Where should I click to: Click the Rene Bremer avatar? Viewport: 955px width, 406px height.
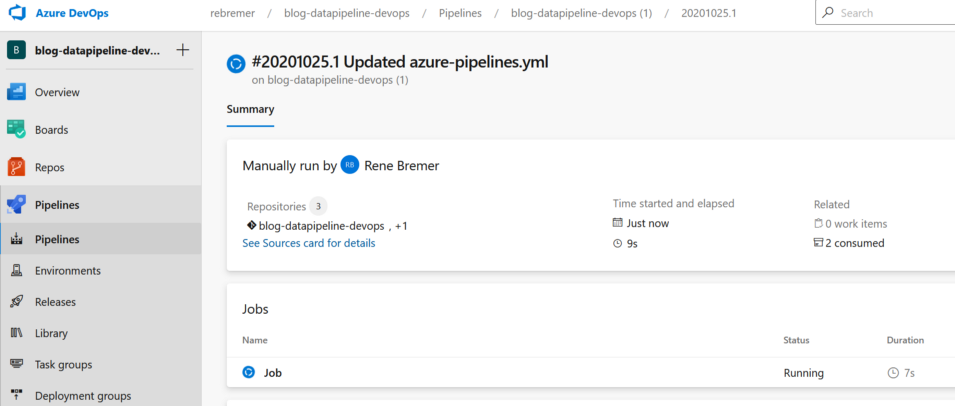(x=349, y=165)
